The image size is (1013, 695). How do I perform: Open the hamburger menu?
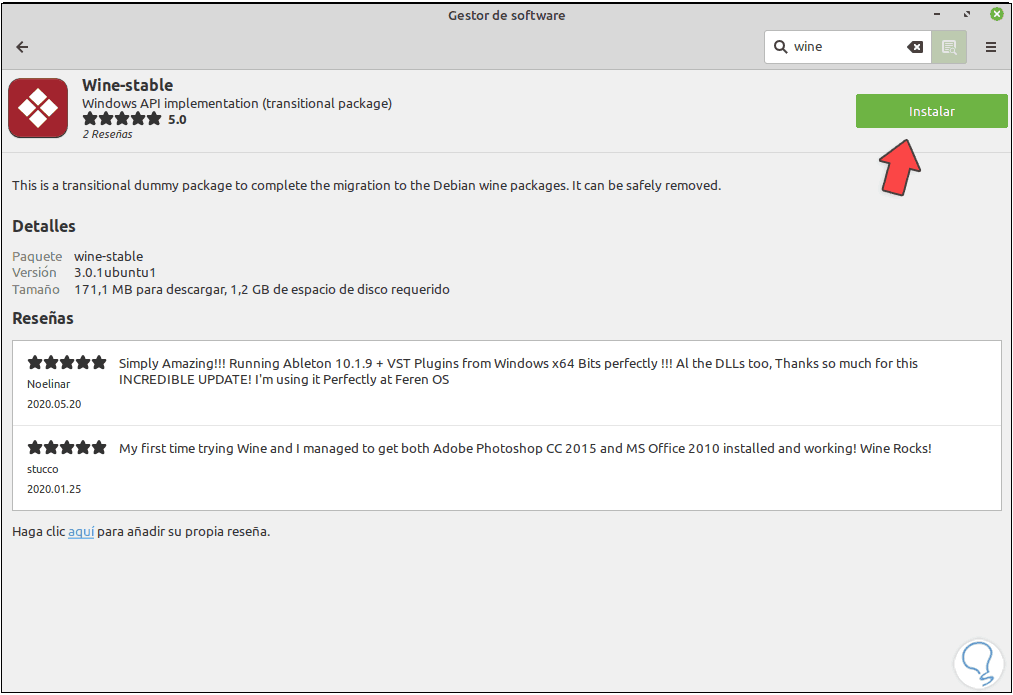(x=990, y=47)
